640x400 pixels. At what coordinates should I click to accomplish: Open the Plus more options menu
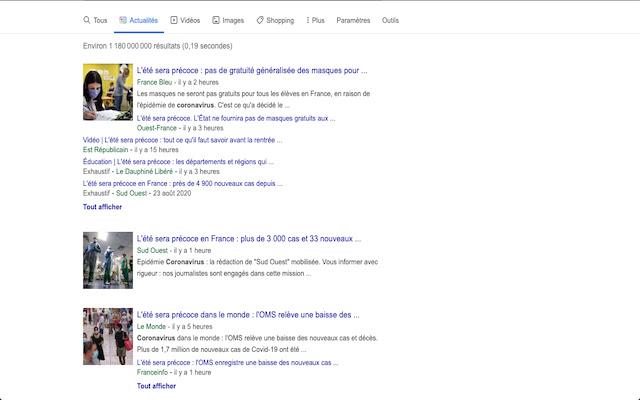point(315,20)
